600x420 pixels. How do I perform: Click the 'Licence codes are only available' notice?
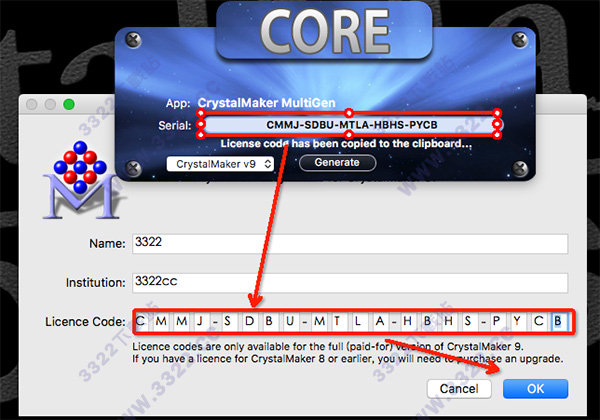328,347
